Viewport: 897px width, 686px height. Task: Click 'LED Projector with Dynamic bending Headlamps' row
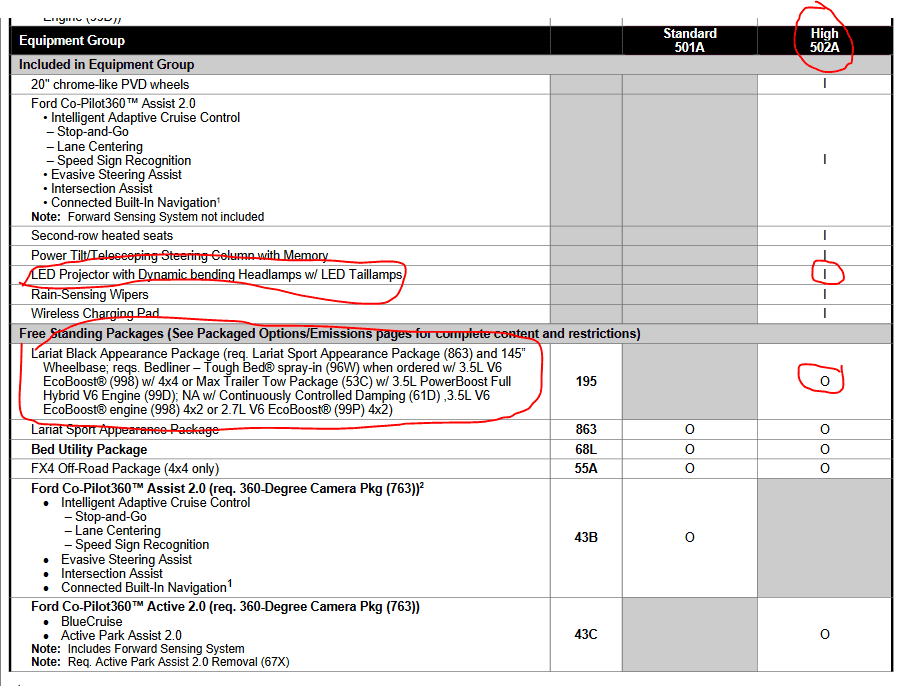[x=217, y=275]
